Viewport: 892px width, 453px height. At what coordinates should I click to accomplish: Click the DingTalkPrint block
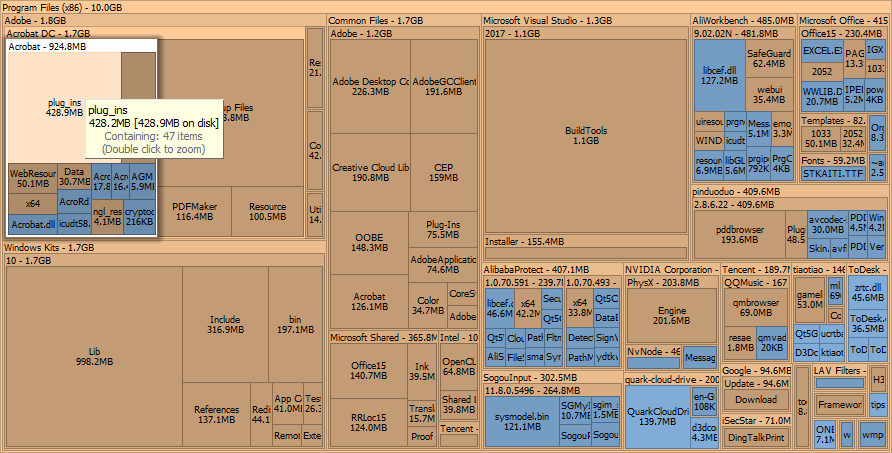tap(755, 438)
